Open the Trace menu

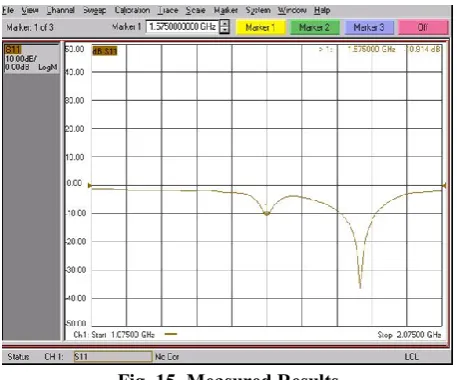point(168,10)
